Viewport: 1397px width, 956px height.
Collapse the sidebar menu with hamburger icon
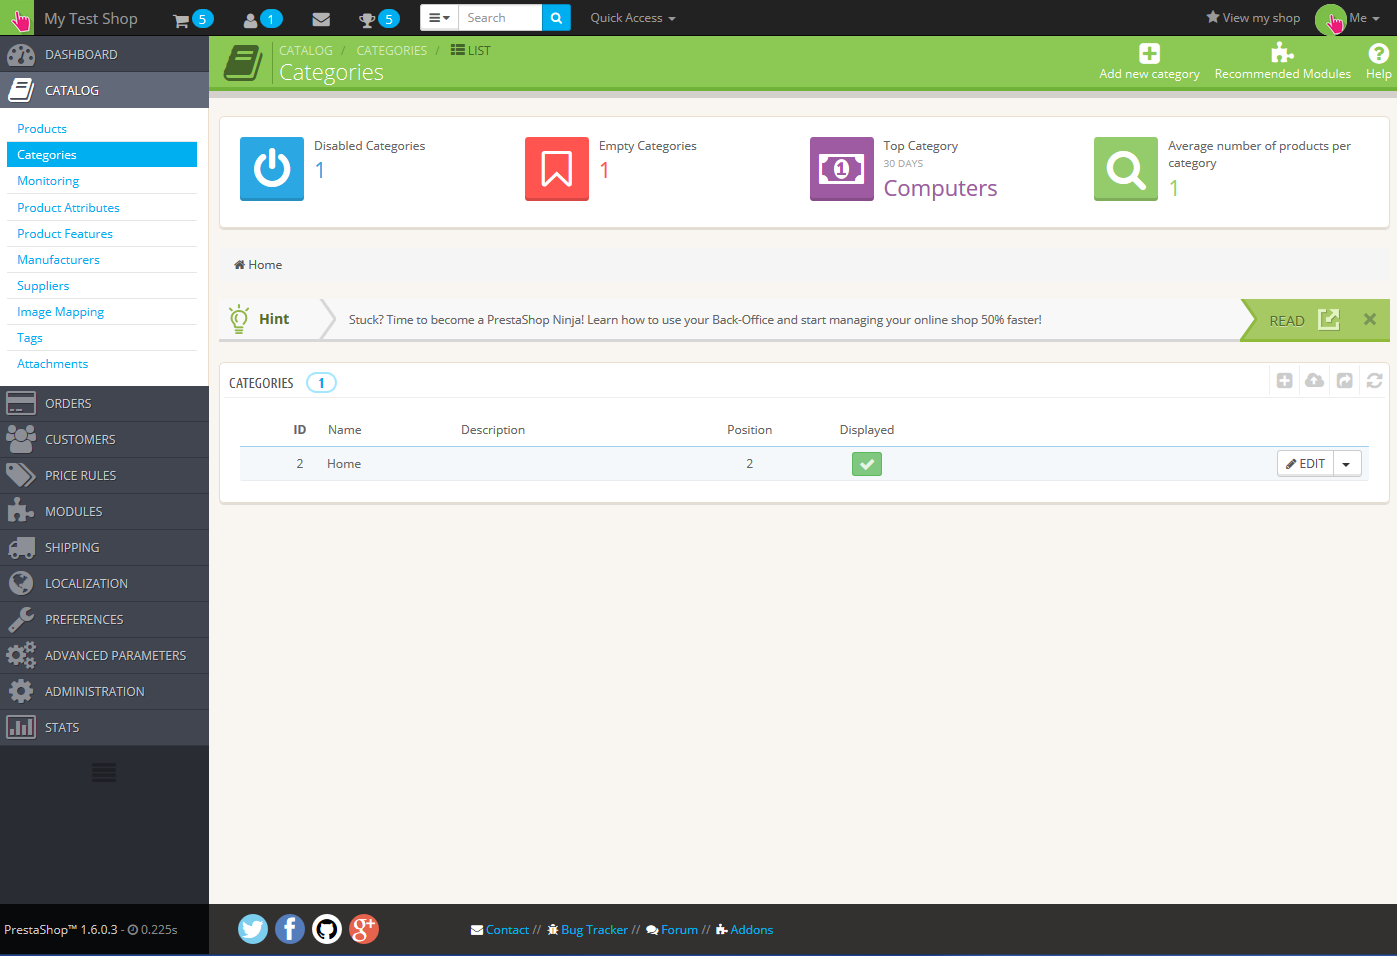pyautogui.click(x=104, y=772)
